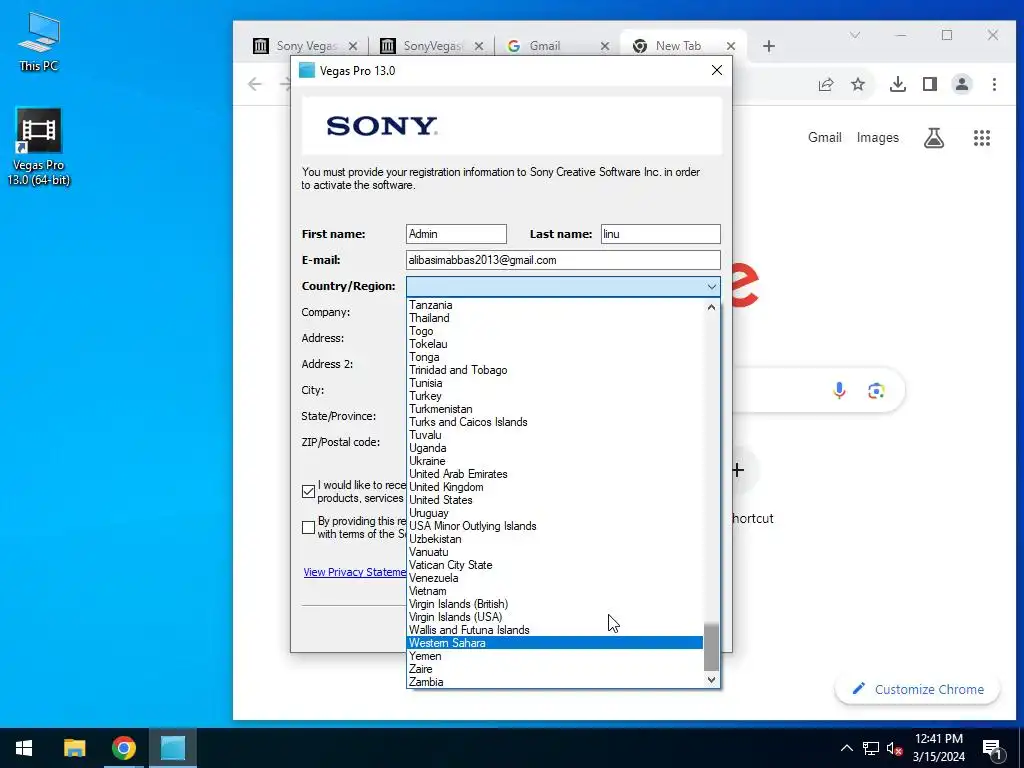Select Zambia at the list bottom

555,682
